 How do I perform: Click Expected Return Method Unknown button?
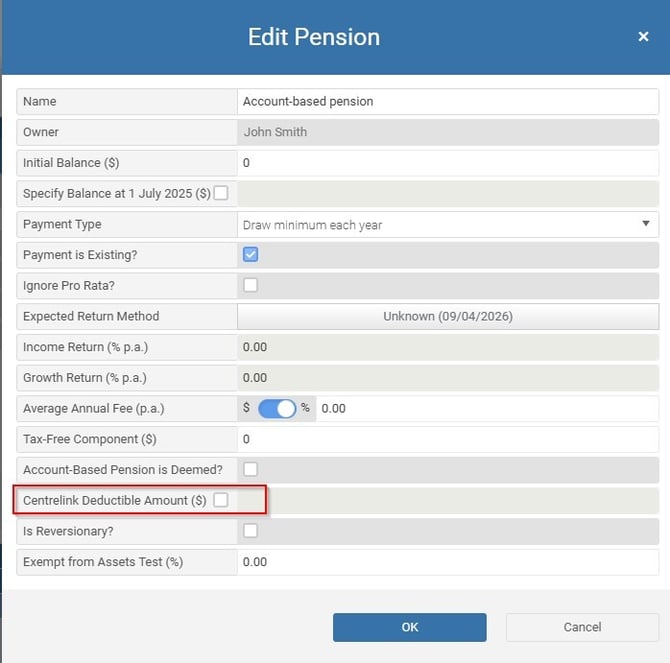pyautogui.click(x=447, y=316)
